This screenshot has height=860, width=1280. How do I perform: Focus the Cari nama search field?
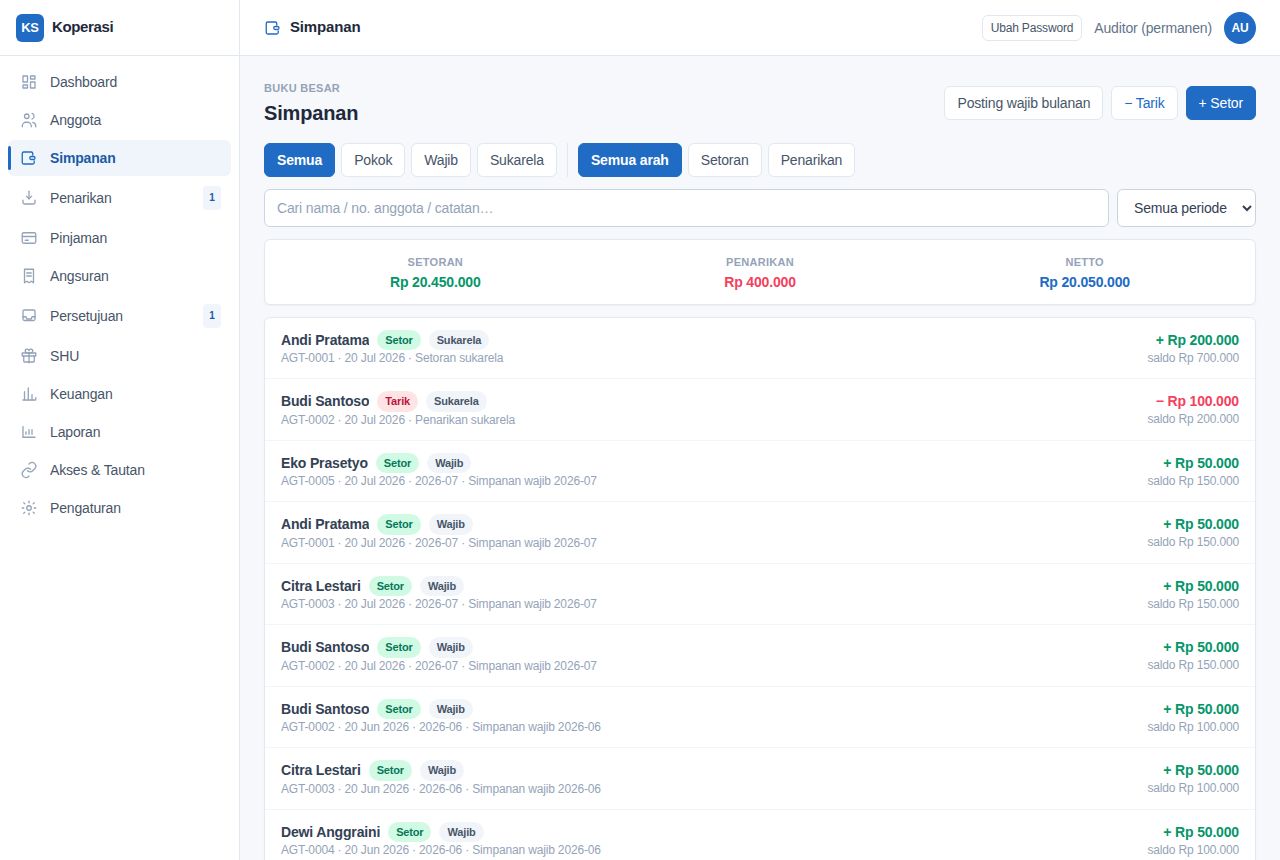[x=686, y=208]
